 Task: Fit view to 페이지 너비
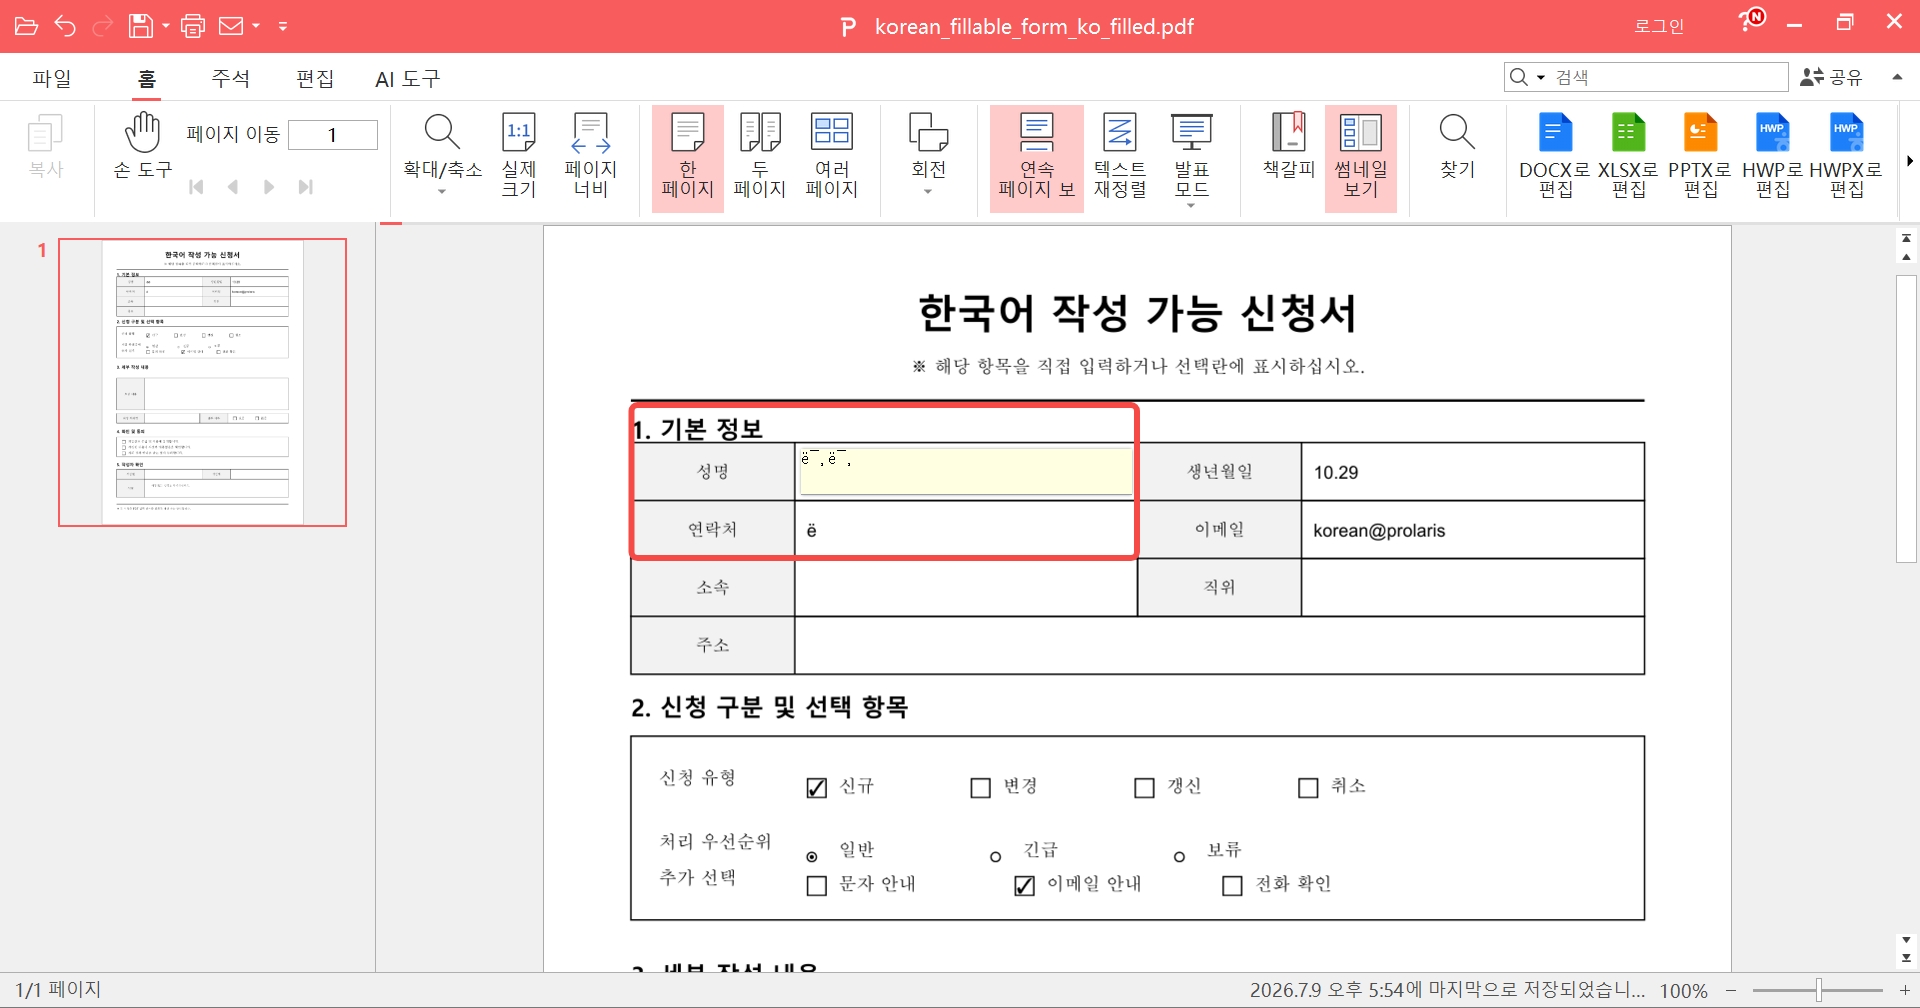pos(591,155)
